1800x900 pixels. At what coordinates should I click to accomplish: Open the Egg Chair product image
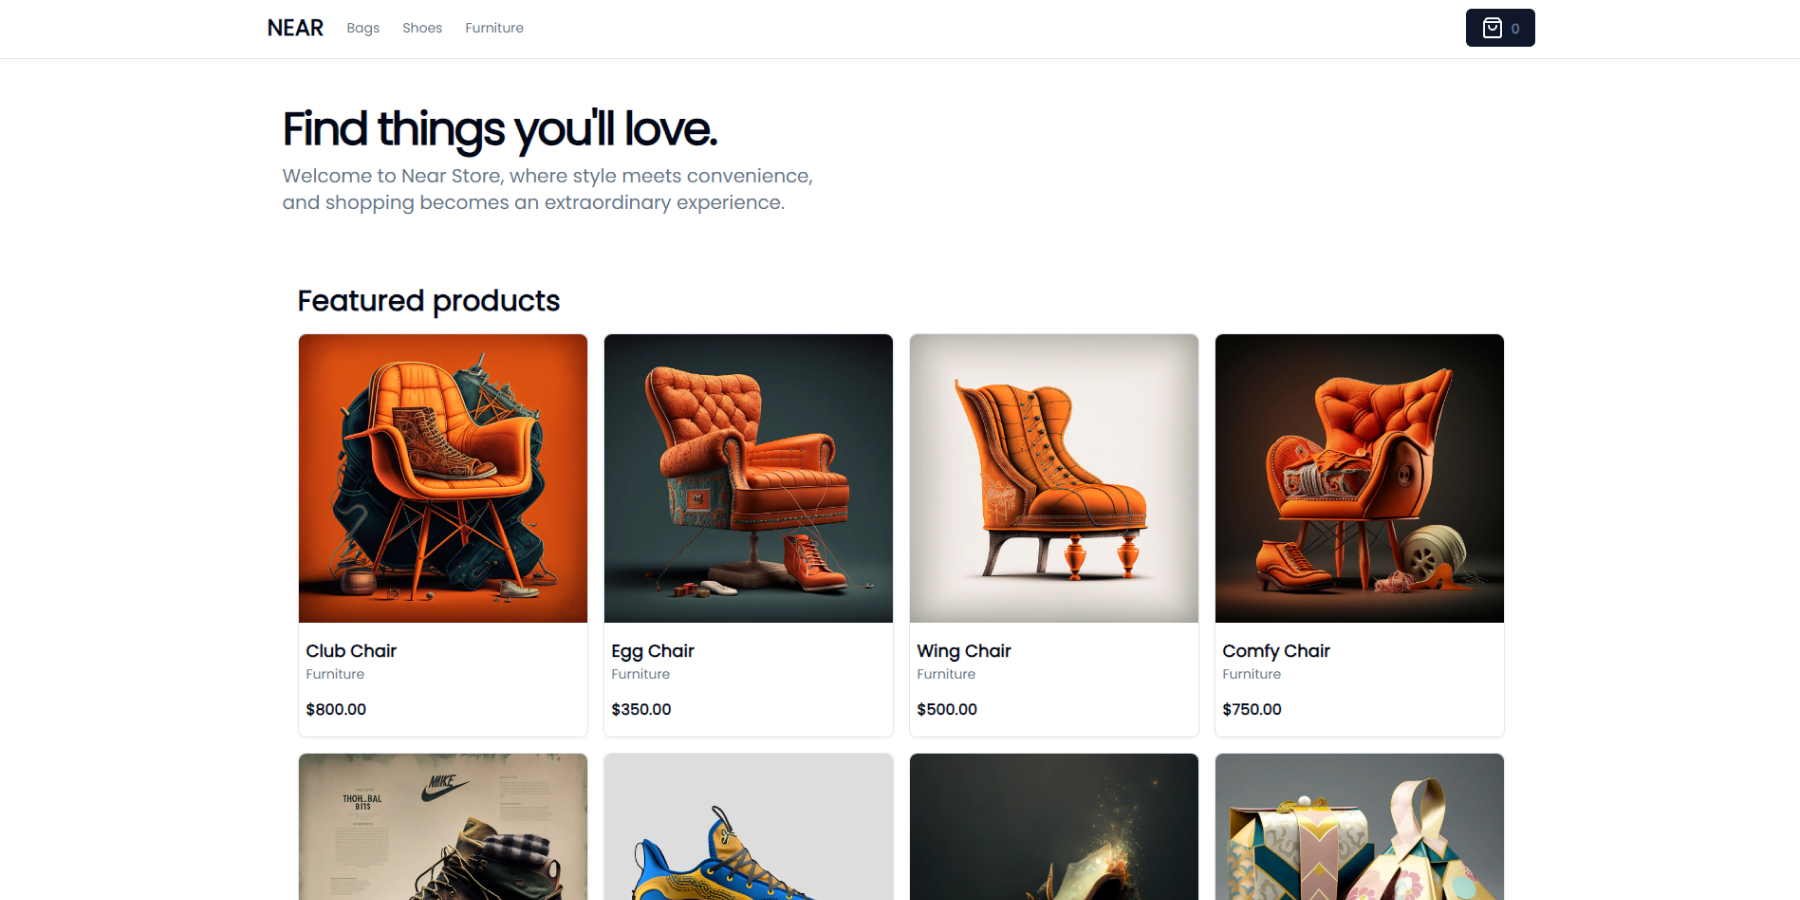click(748, 478)
